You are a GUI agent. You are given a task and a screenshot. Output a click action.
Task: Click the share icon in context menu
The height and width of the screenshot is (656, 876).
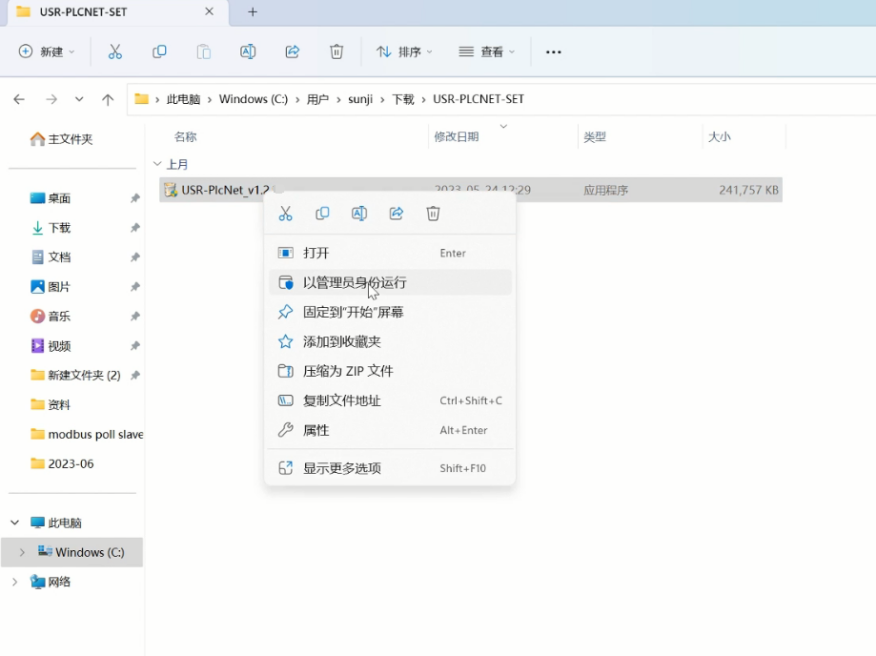click(x=396, y=213)
